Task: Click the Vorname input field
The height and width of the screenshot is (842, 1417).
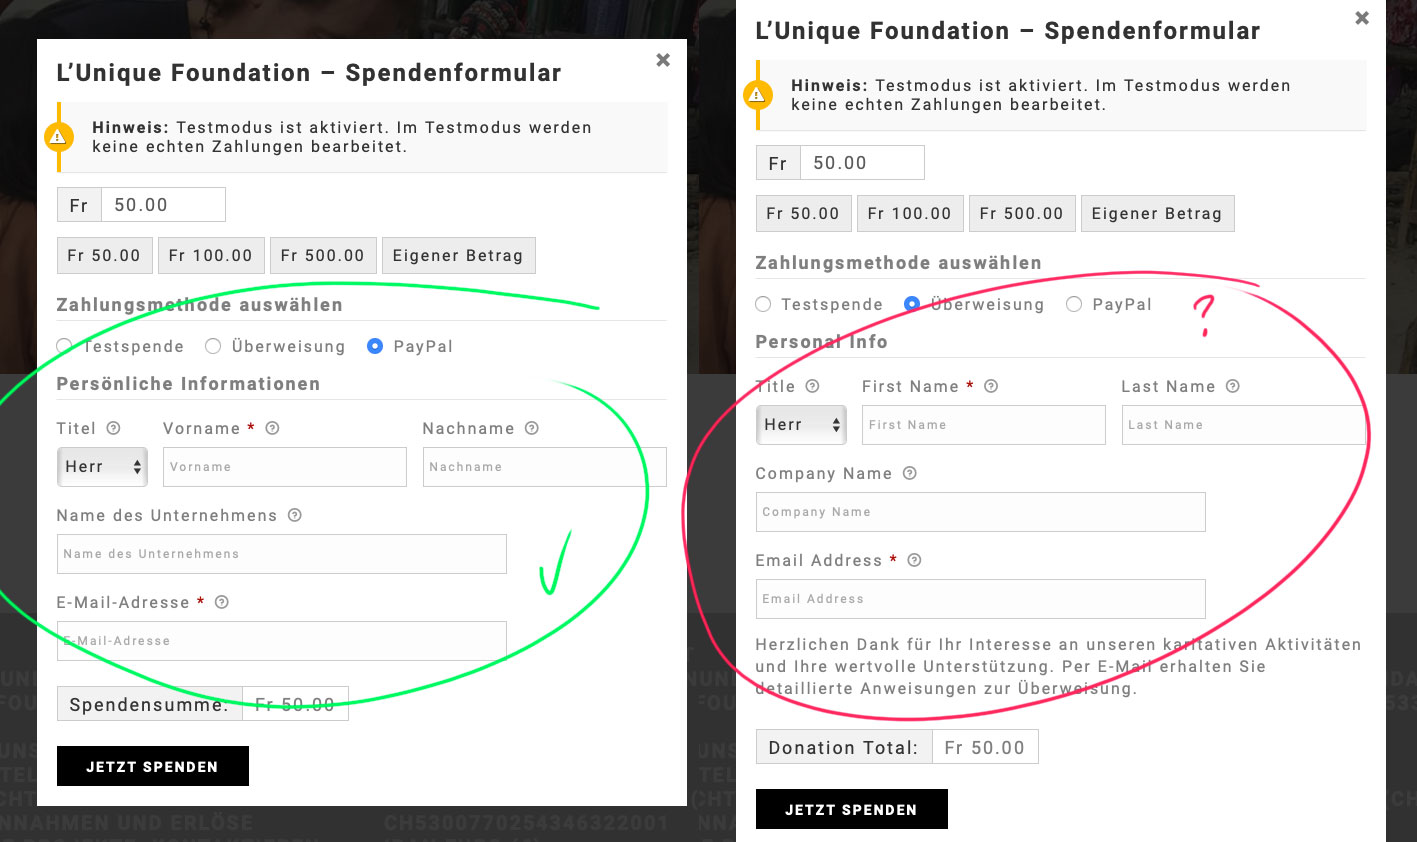Action: 285,467
